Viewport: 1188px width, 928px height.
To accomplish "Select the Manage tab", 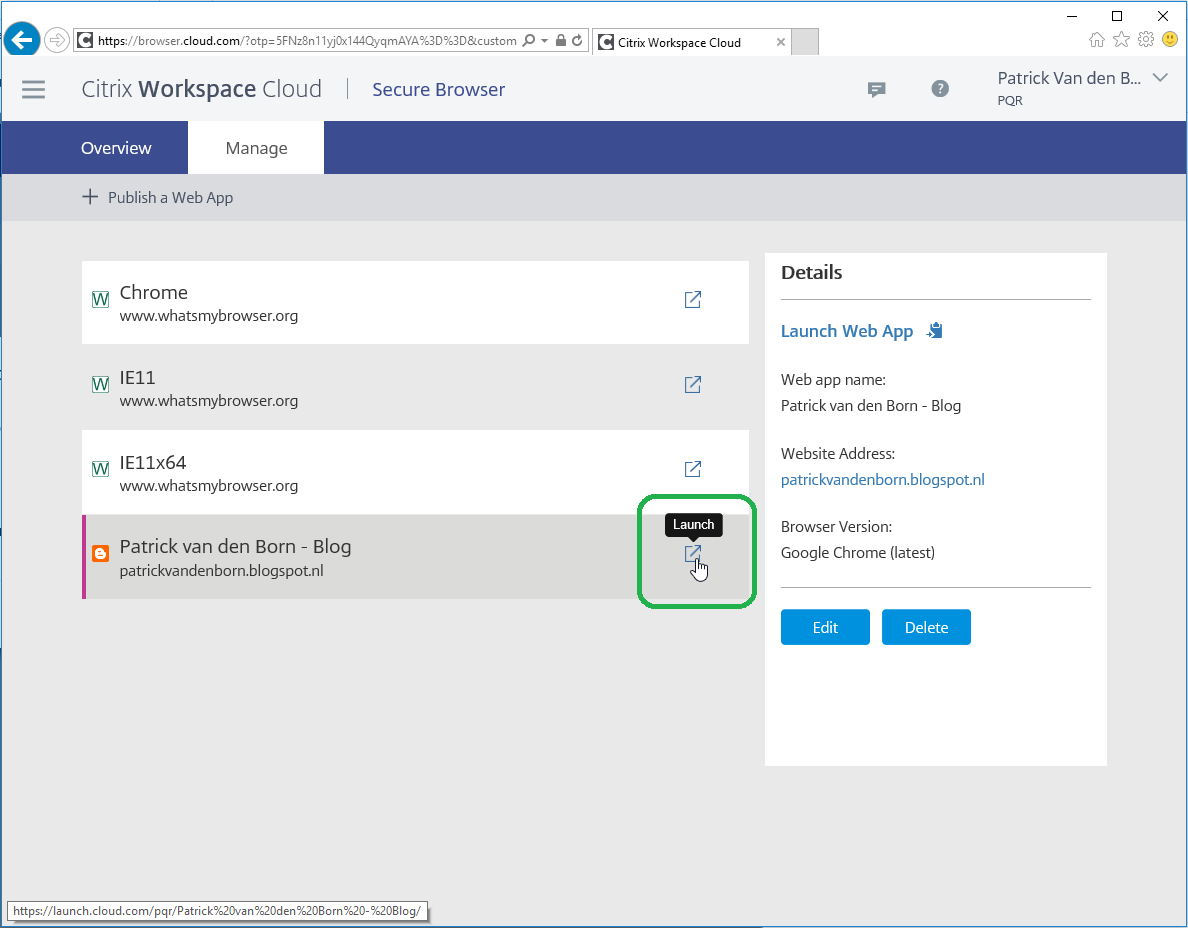I will pos(256,148).
